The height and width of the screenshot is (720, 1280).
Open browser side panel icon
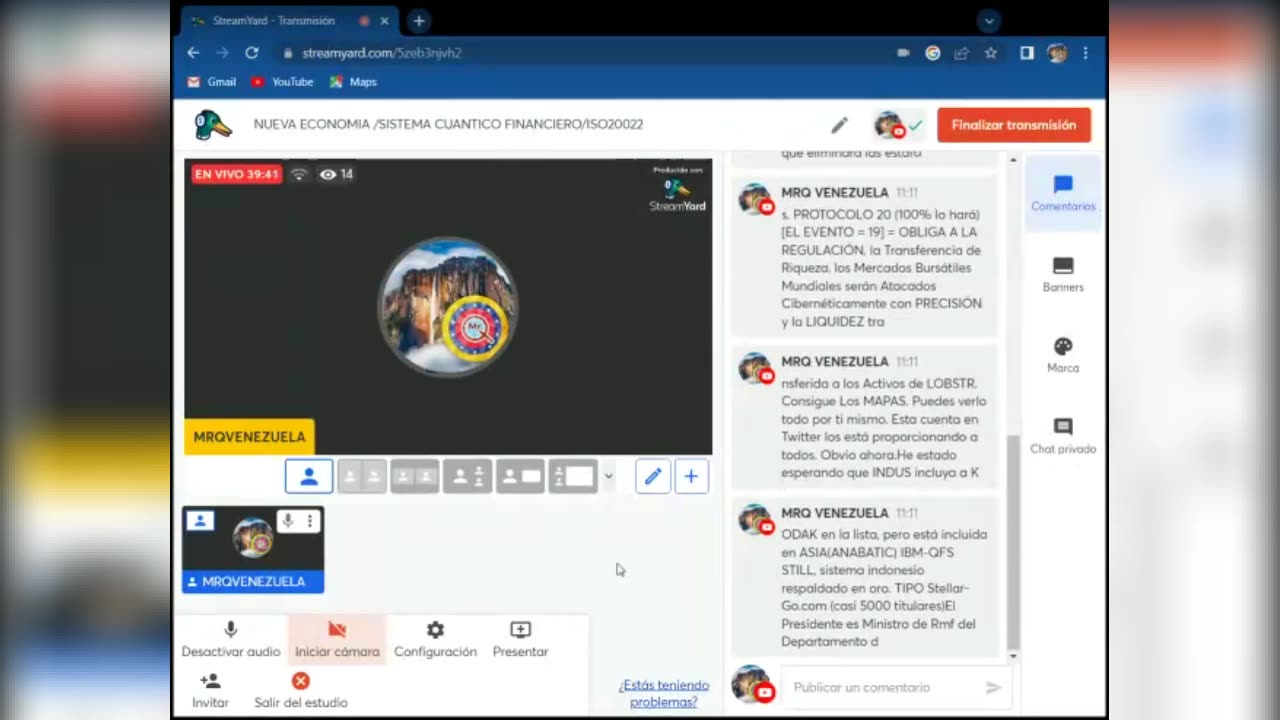(1027, 53)
